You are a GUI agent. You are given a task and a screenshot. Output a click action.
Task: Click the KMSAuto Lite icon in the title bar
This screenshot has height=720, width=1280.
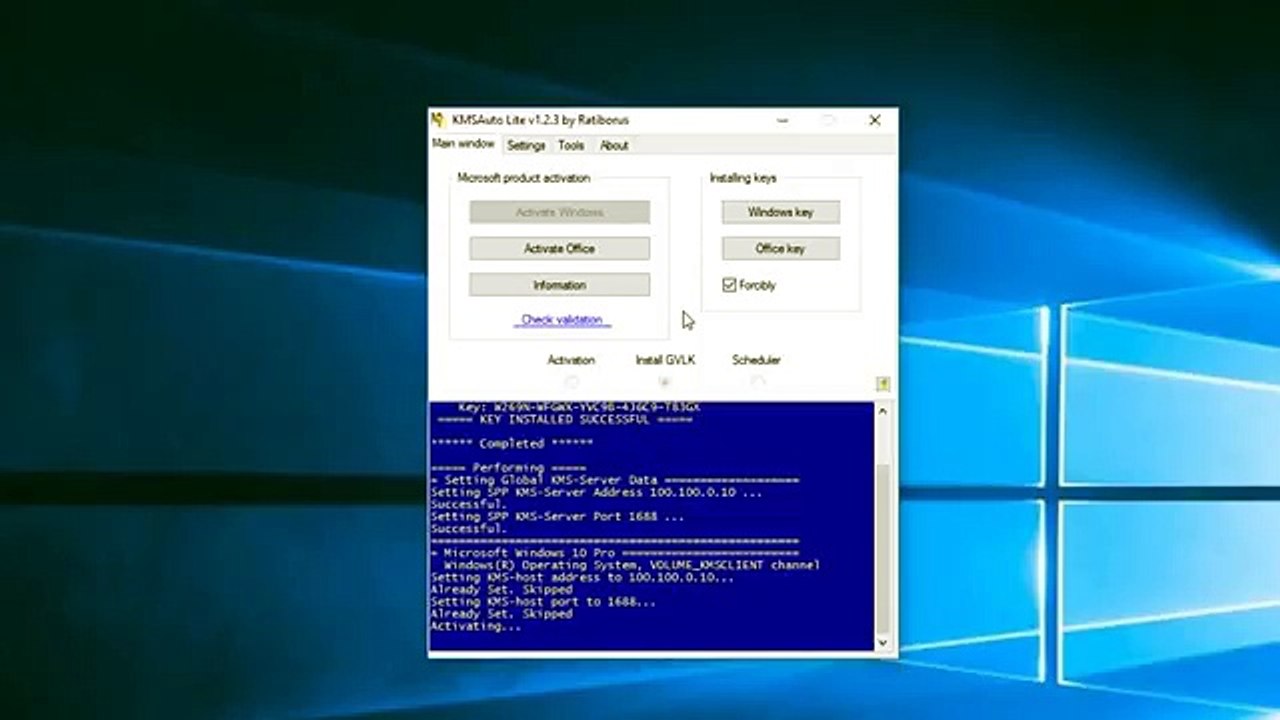click(x=438, y=120)
